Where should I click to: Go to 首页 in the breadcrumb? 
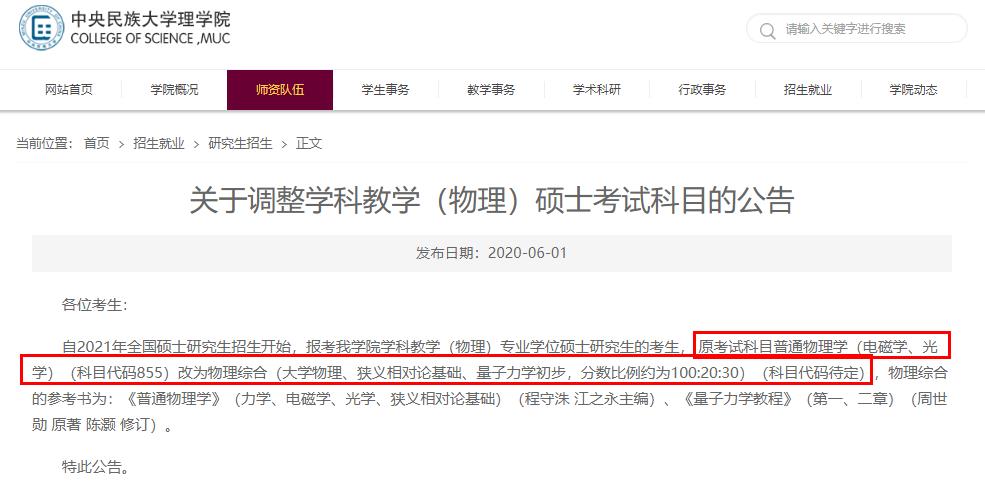tap(97, 144)
